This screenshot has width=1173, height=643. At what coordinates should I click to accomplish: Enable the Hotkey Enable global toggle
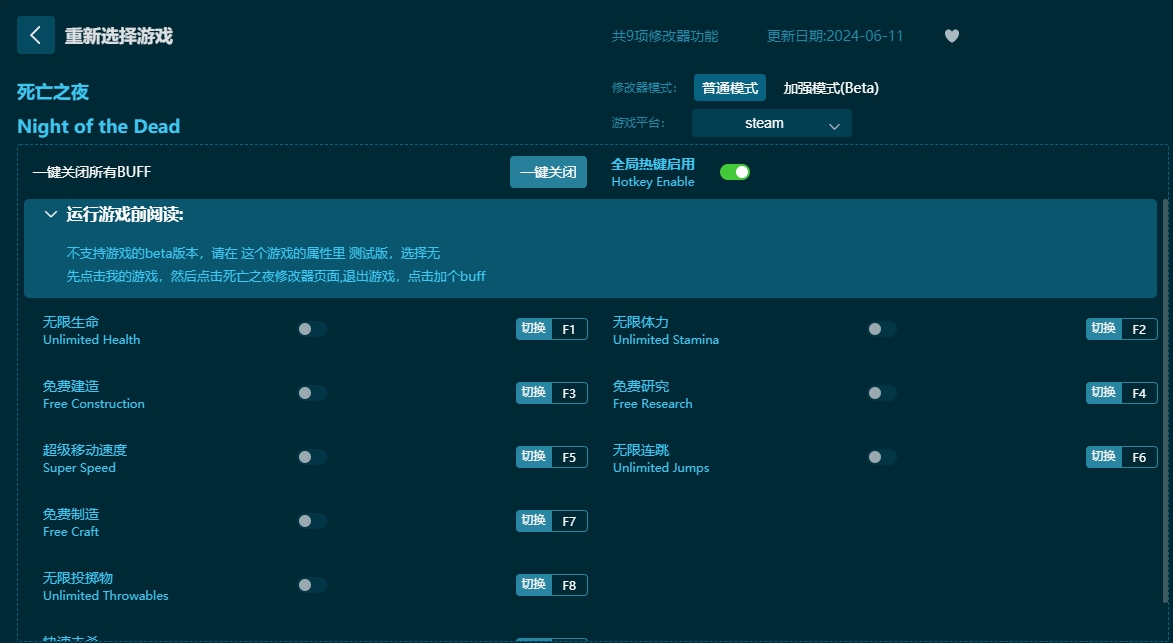tap(735, 171)
